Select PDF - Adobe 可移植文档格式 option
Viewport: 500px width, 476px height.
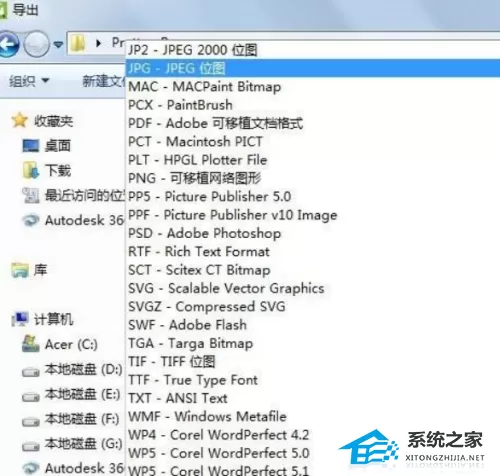215,123
